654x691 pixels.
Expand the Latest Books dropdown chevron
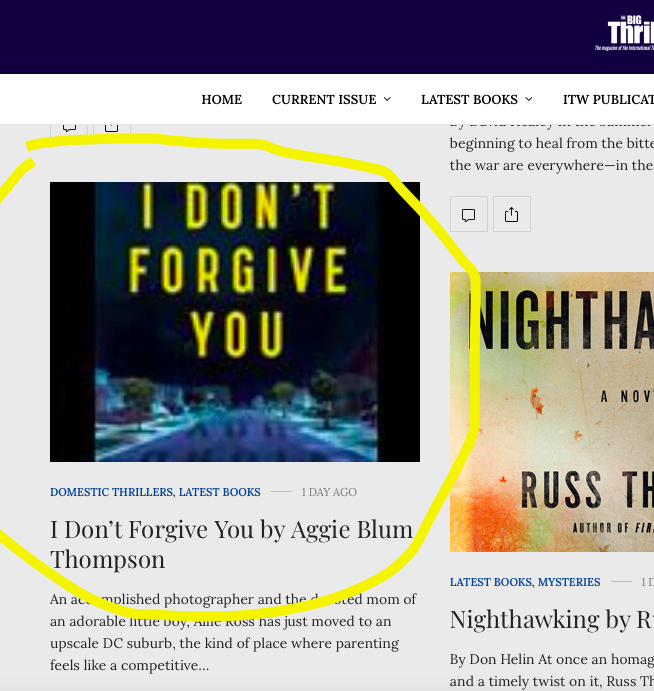pos(529,99)
